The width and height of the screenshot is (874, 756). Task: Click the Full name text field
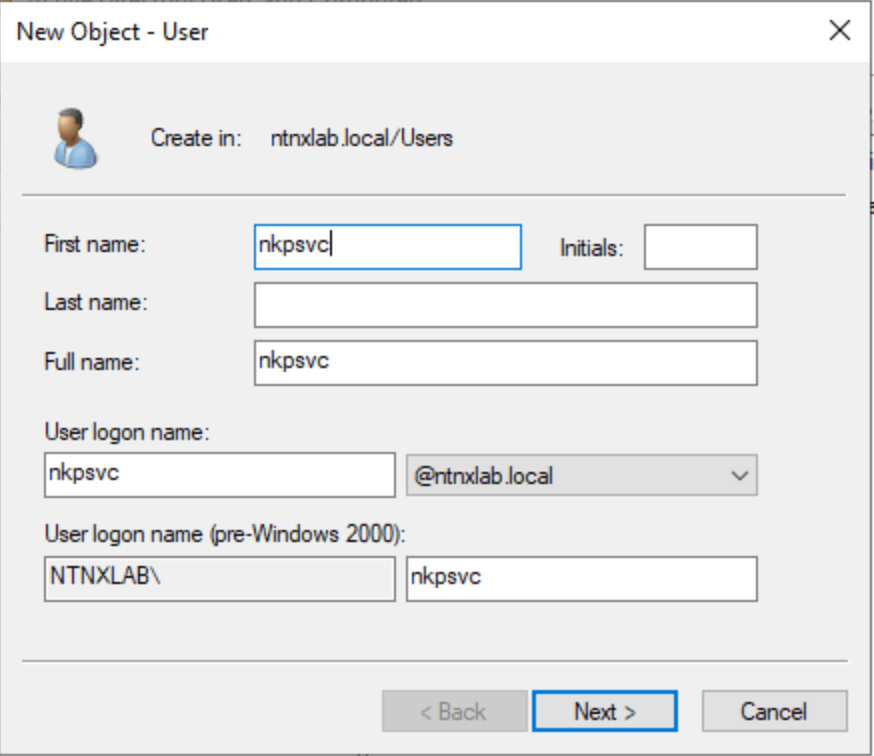coord(505,362)
